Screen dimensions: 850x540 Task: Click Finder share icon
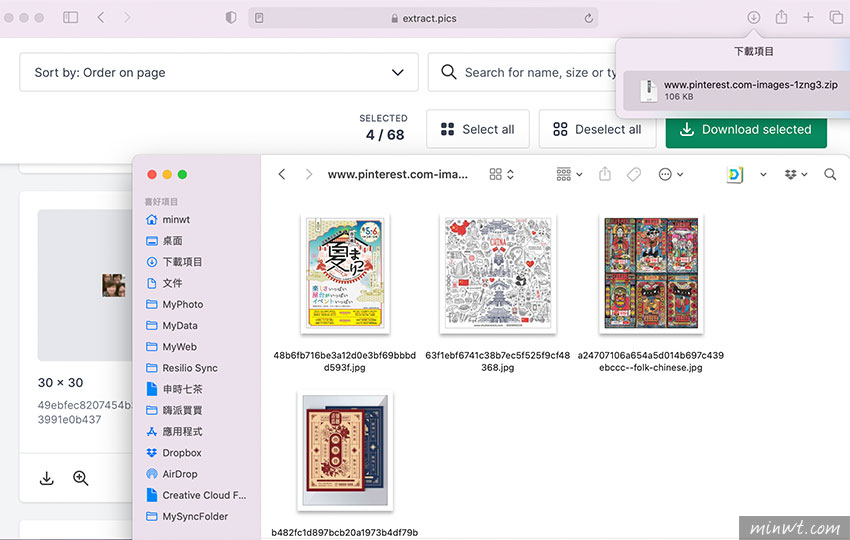[x=605, y=174]
